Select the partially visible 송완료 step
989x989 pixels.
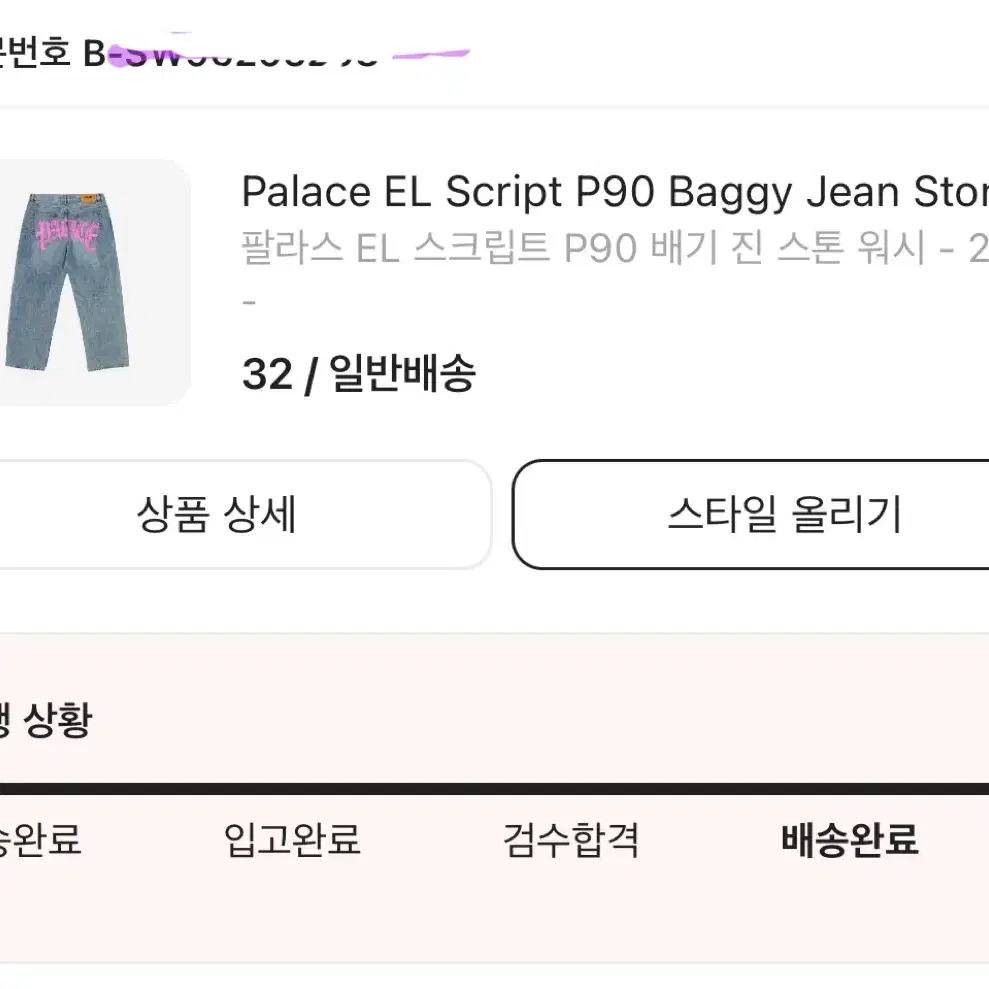point(40,840)
